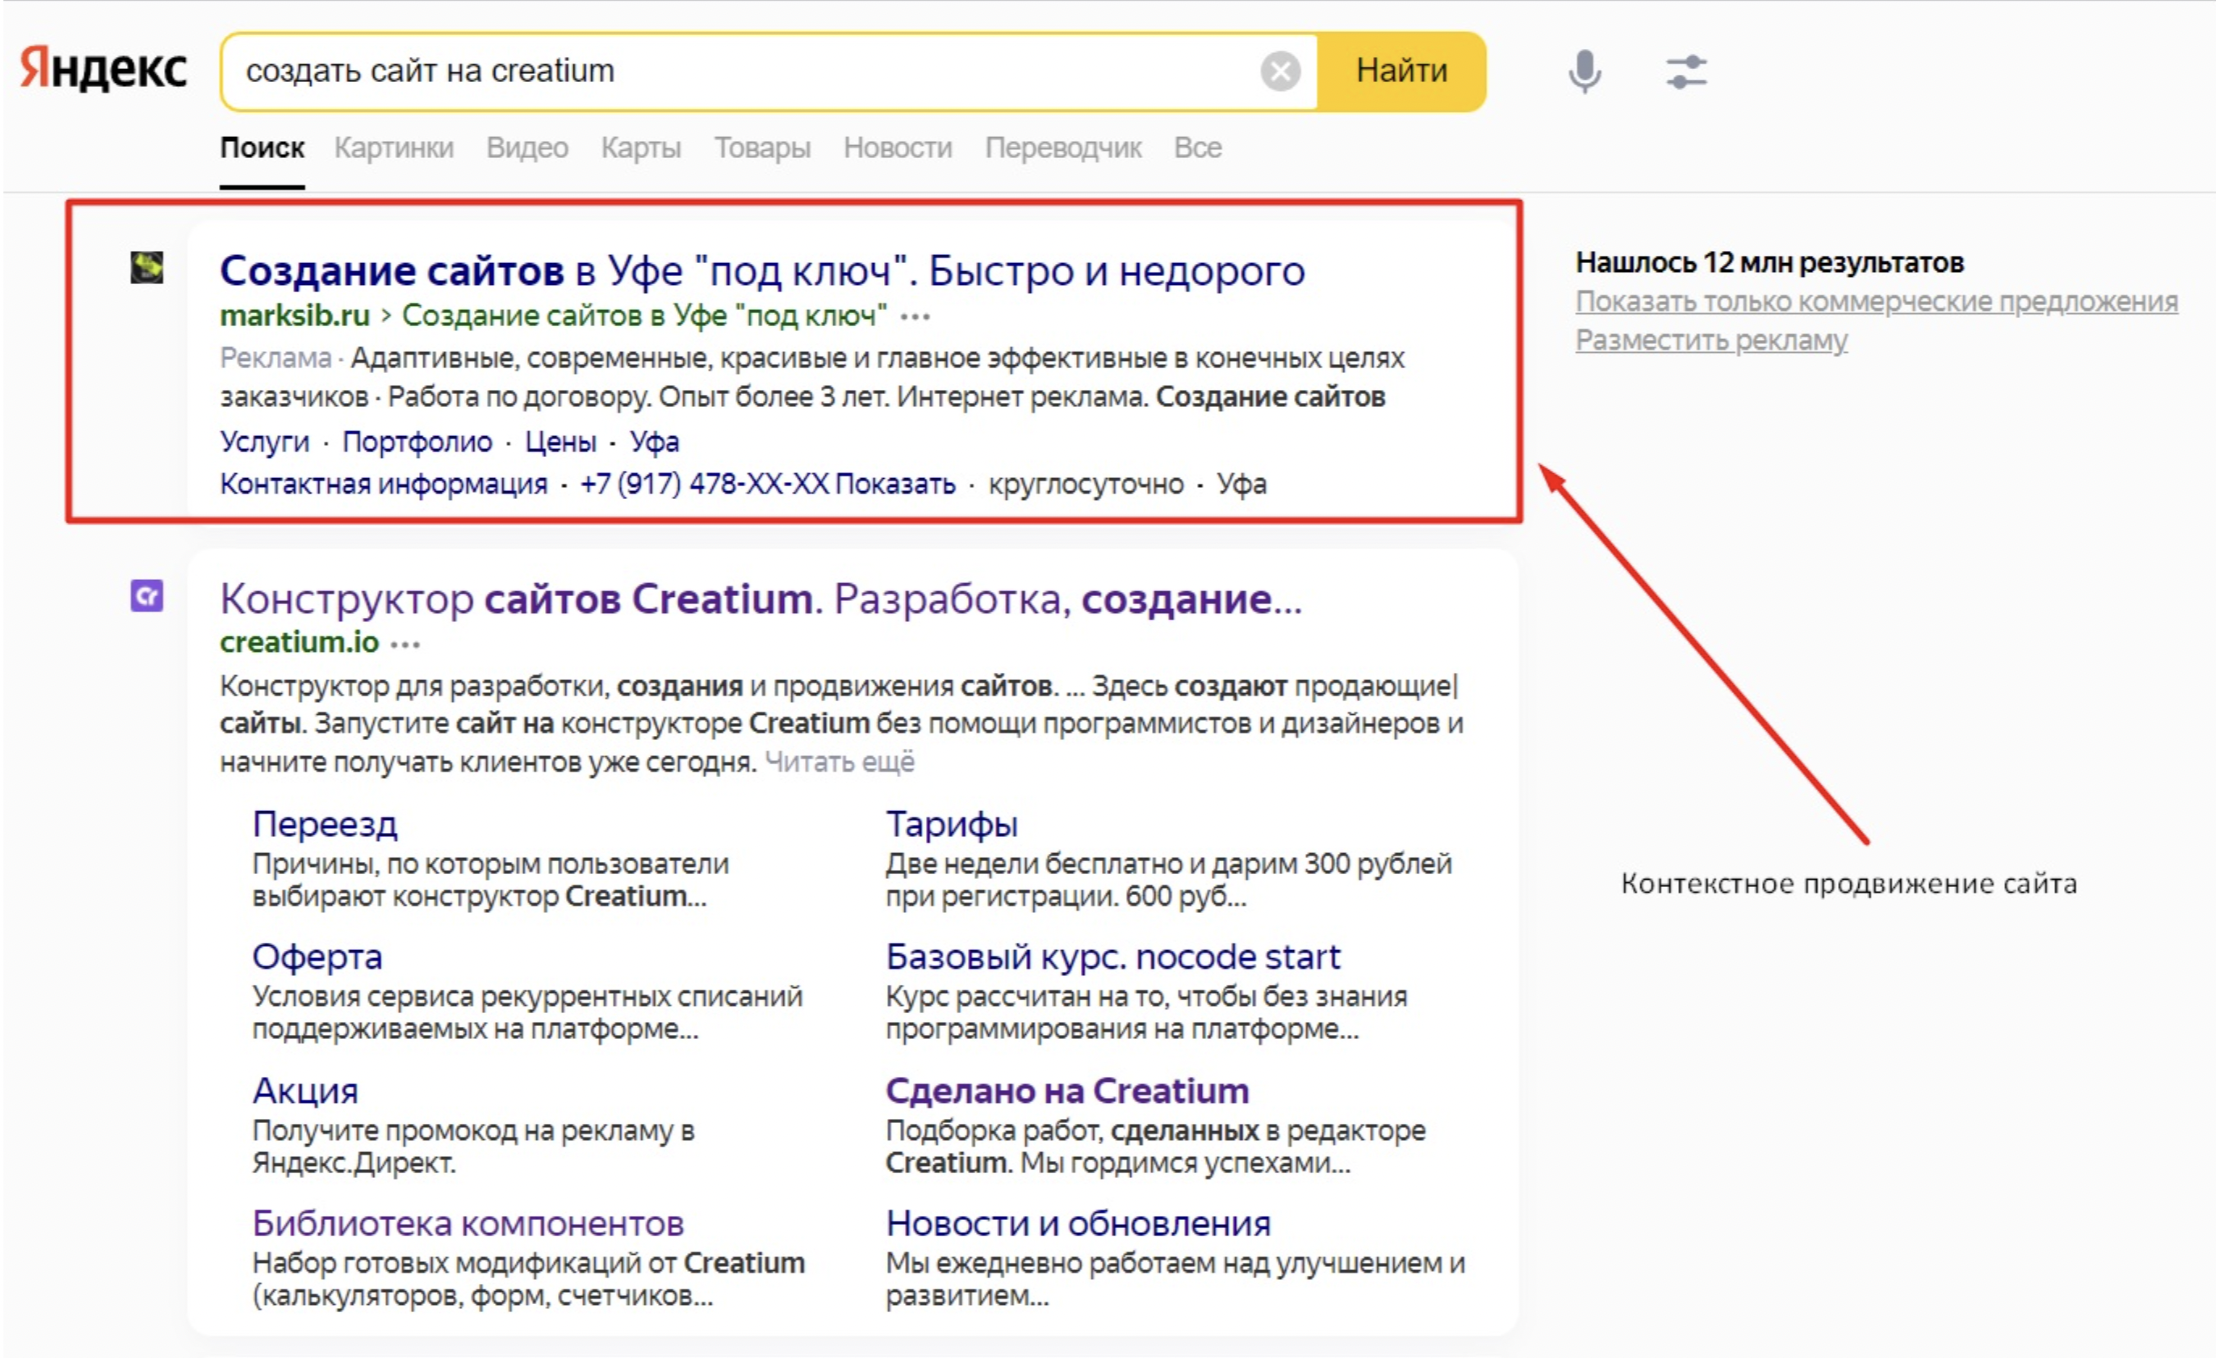Open the Цены sitelink
Screen dimensions: 2216x1358
coord(561,441)
